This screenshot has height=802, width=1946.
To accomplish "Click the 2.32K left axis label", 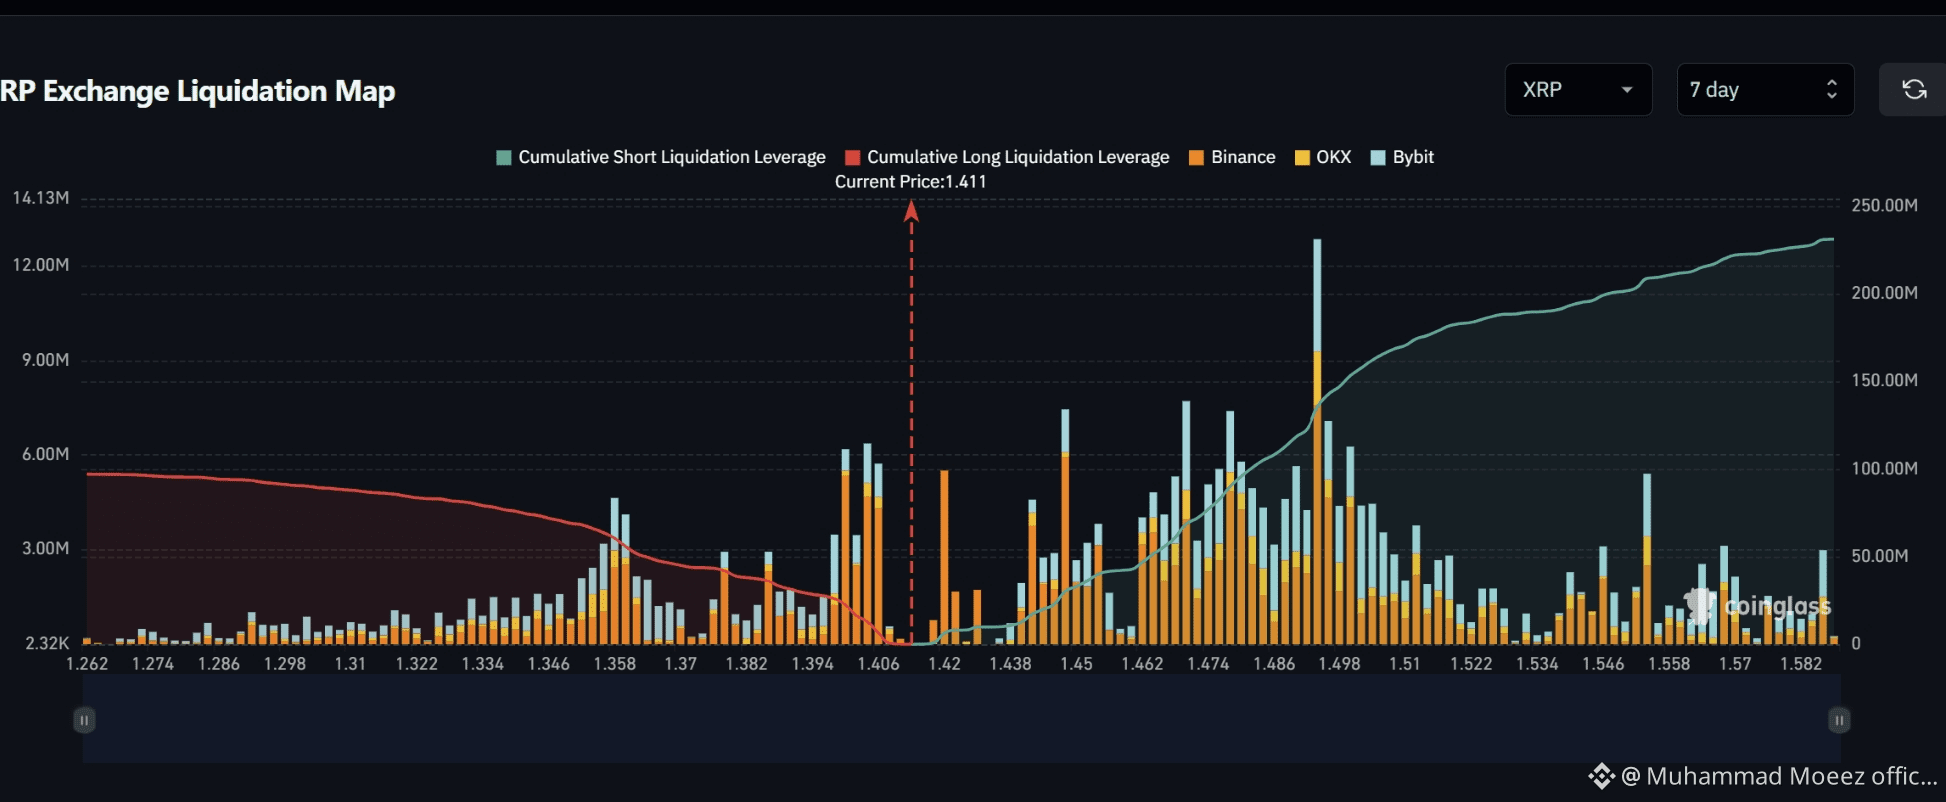I will click(47, 643).
